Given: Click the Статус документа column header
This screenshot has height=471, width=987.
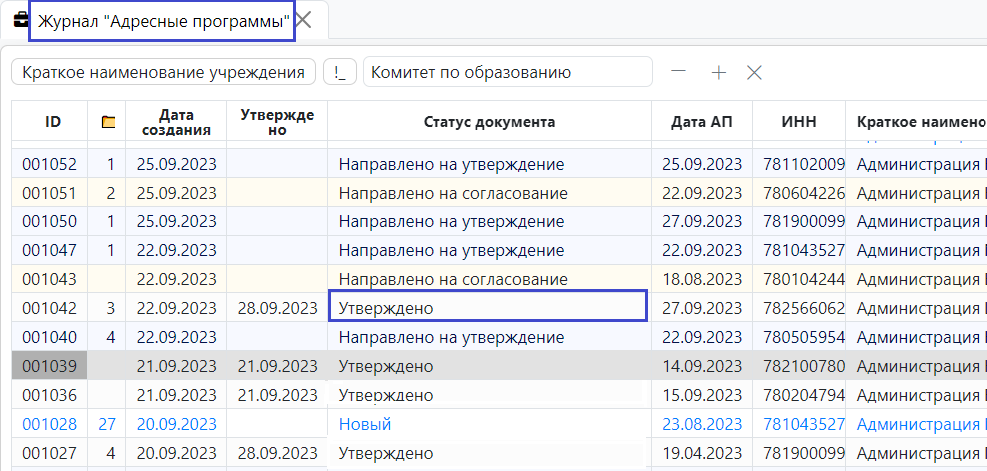Looking at the screenshot, I should 489,122.
